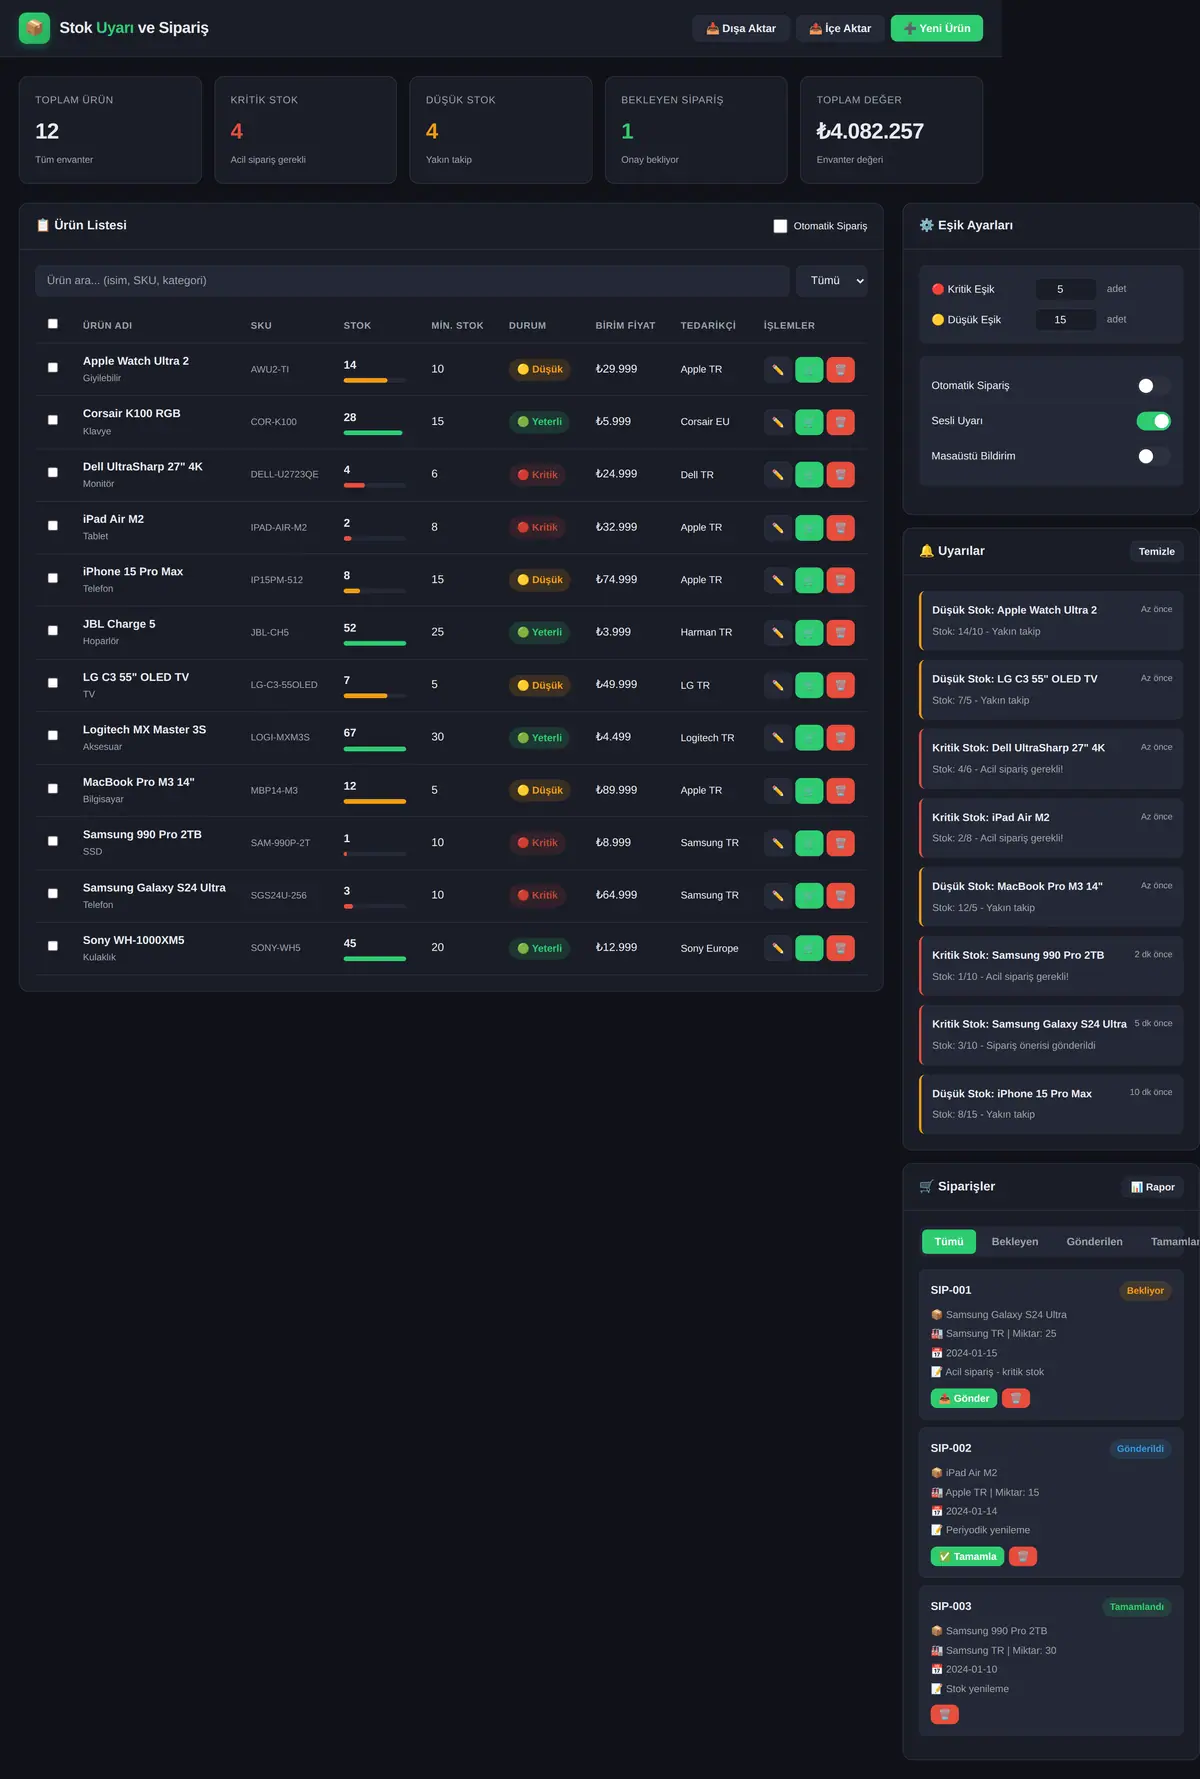Viewport: 1200px width, 1779px height.
Task: Click the Ürün ara search field
Action: pos(412,281)
